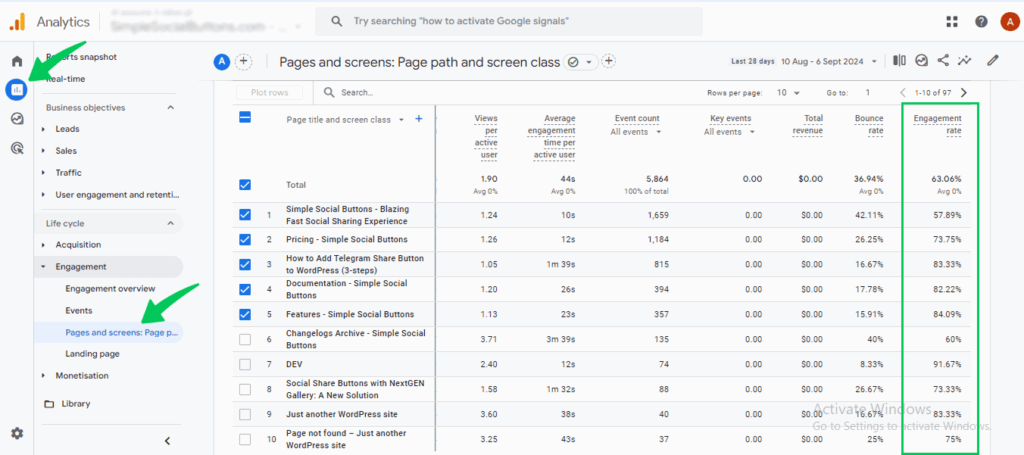This screenshot has width=1024, height=455.
Task: Open the Events report
Action: [x=79, y=311]
